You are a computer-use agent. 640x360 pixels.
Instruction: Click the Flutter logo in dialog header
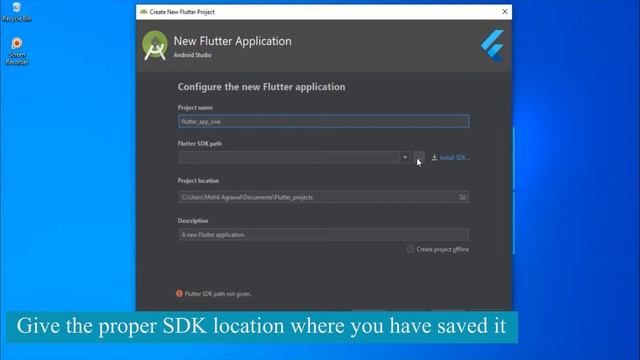click(x=493, y=45)
